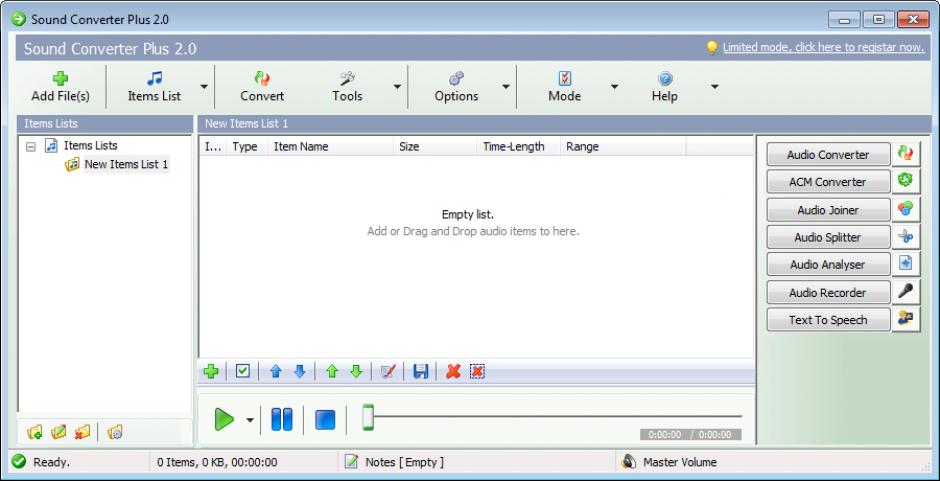
Task: Click the delete items list folder icon
Action: (x=82, y=432)
